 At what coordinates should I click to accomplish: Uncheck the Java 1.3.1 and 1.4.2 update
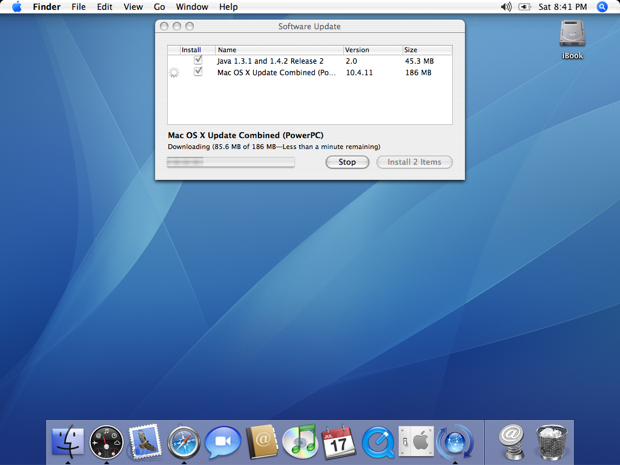coord(198,60)
